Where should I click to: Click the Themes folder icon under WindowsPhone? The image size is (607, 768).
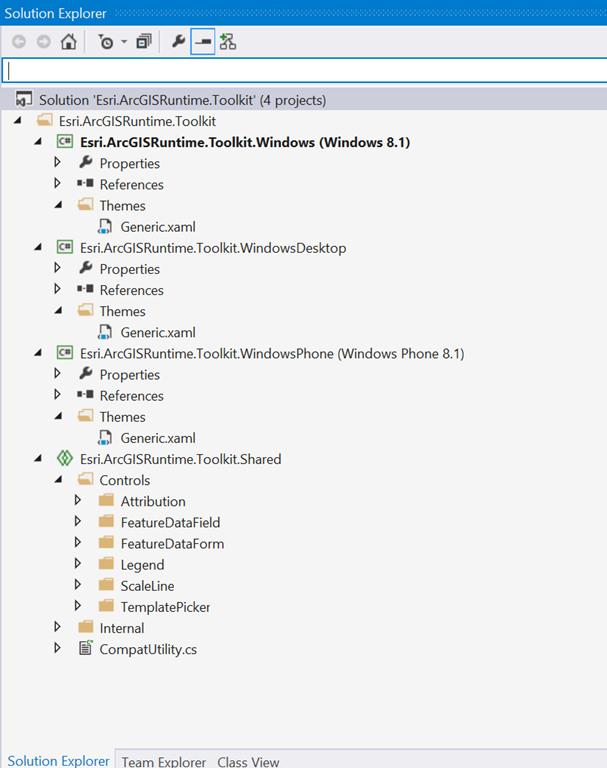pos(85,416)
